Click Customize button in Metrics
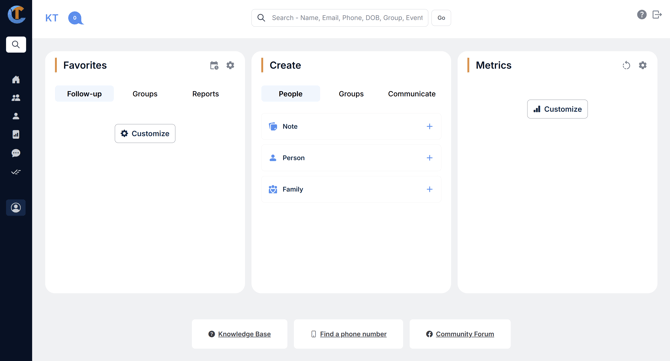Viewport: 670px width, 361px height. (x=557, y=109)
